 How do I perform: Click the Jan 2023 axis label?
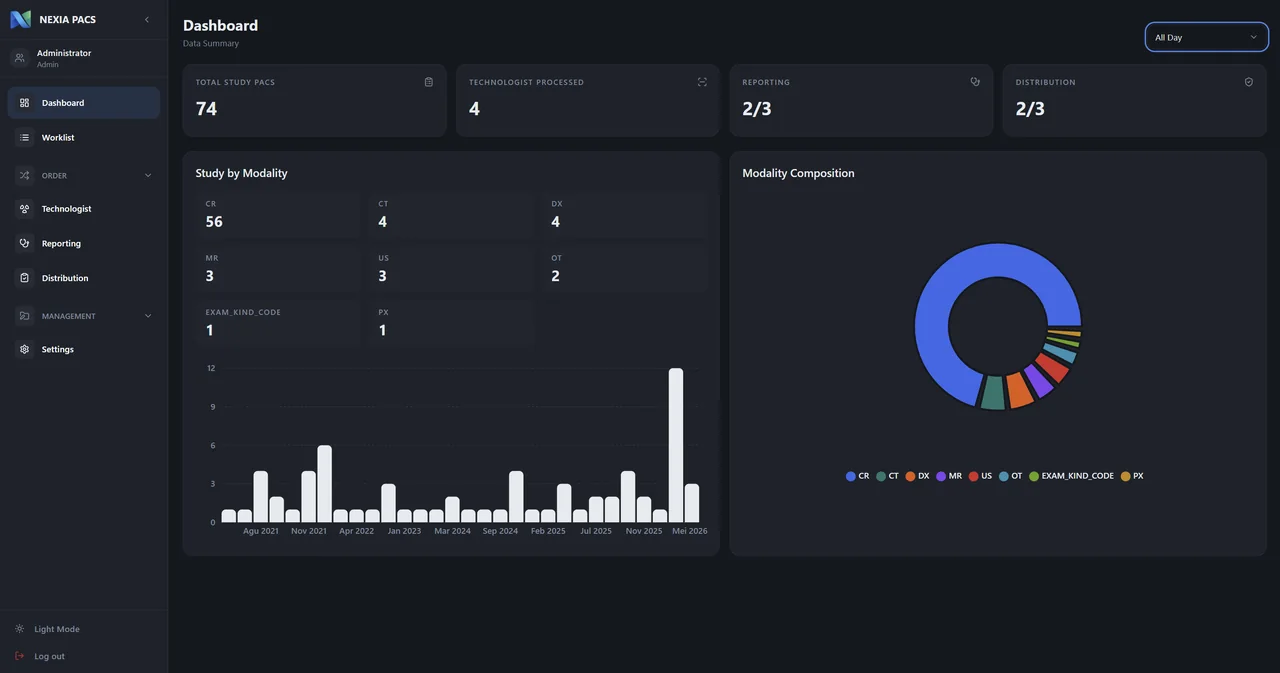point(405,531)
